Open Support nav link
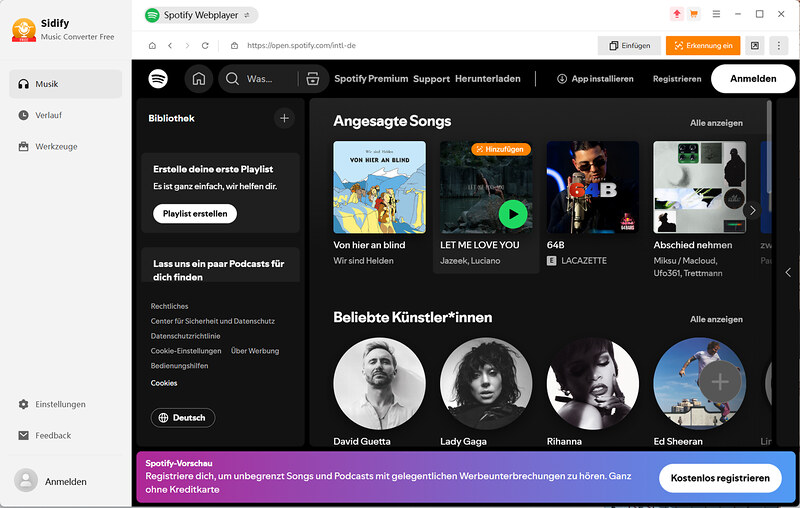800x508 pixels. pos(432,79)
